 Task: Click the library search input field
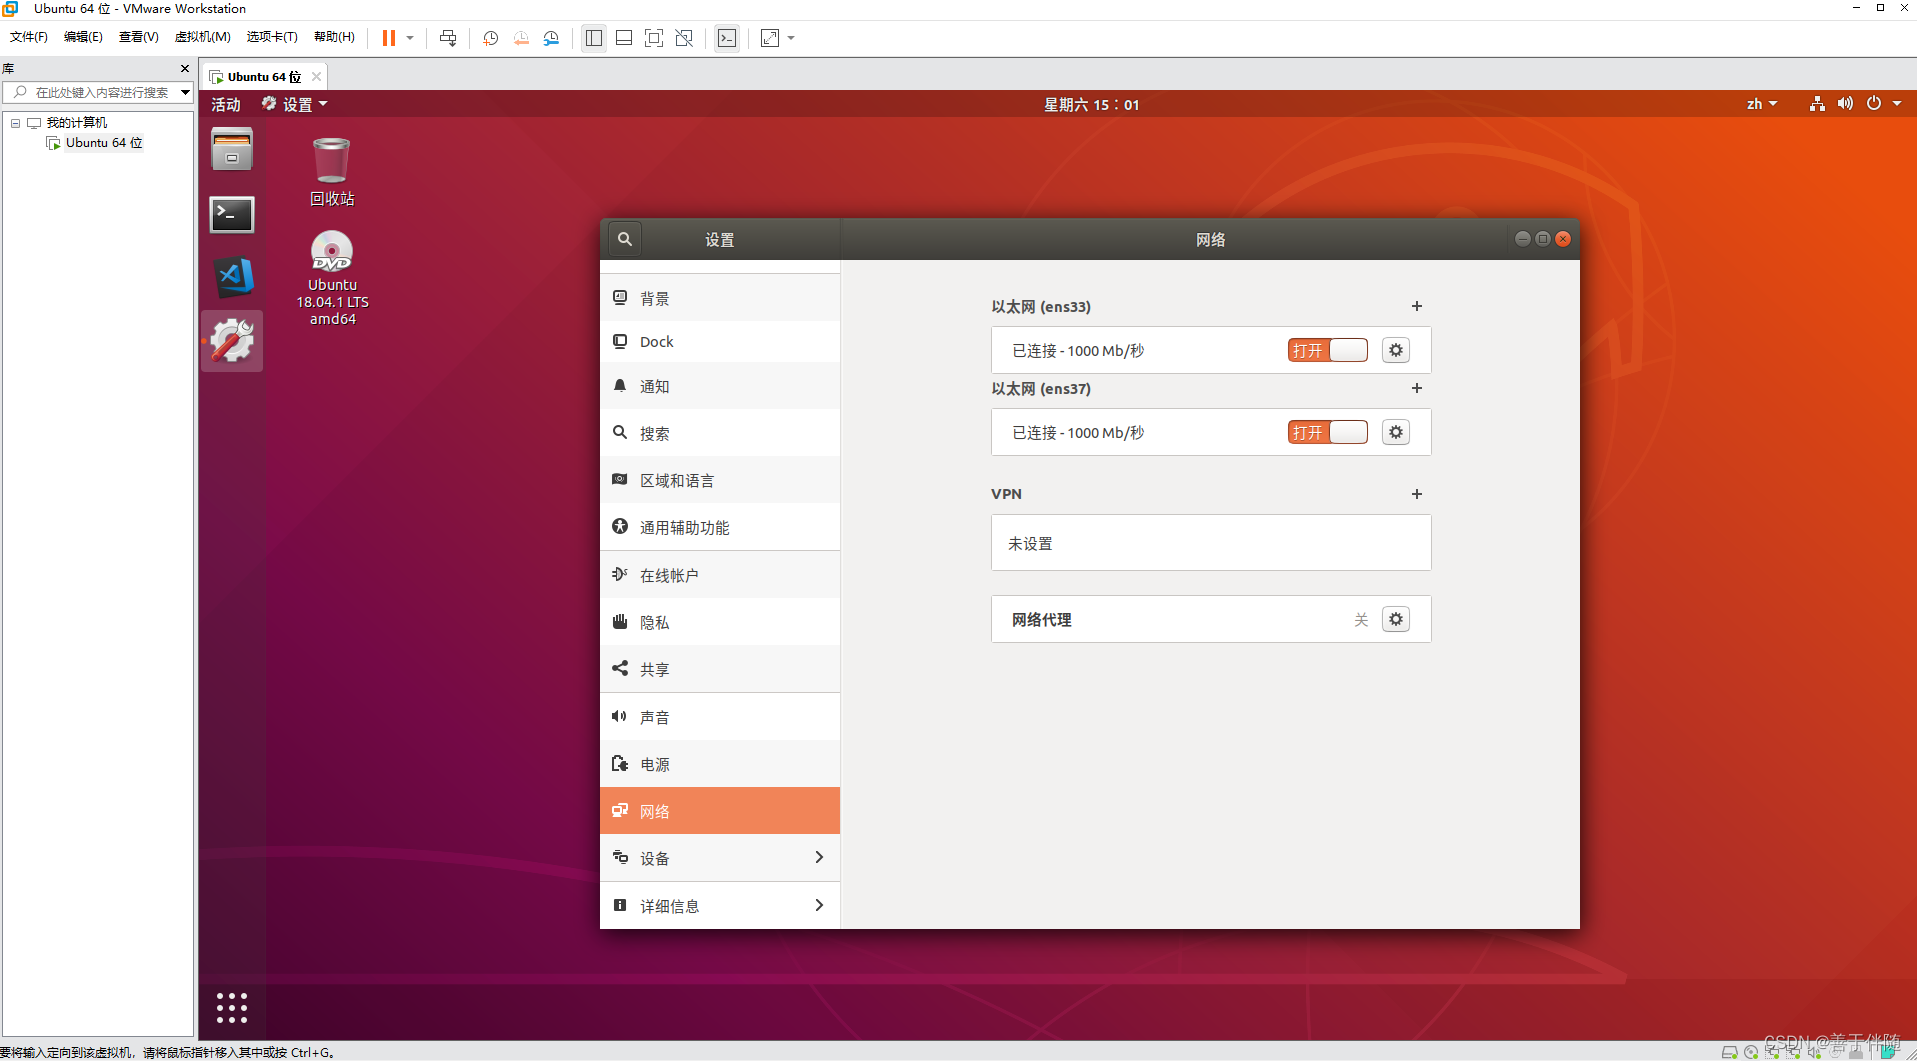tap(96, 92)
